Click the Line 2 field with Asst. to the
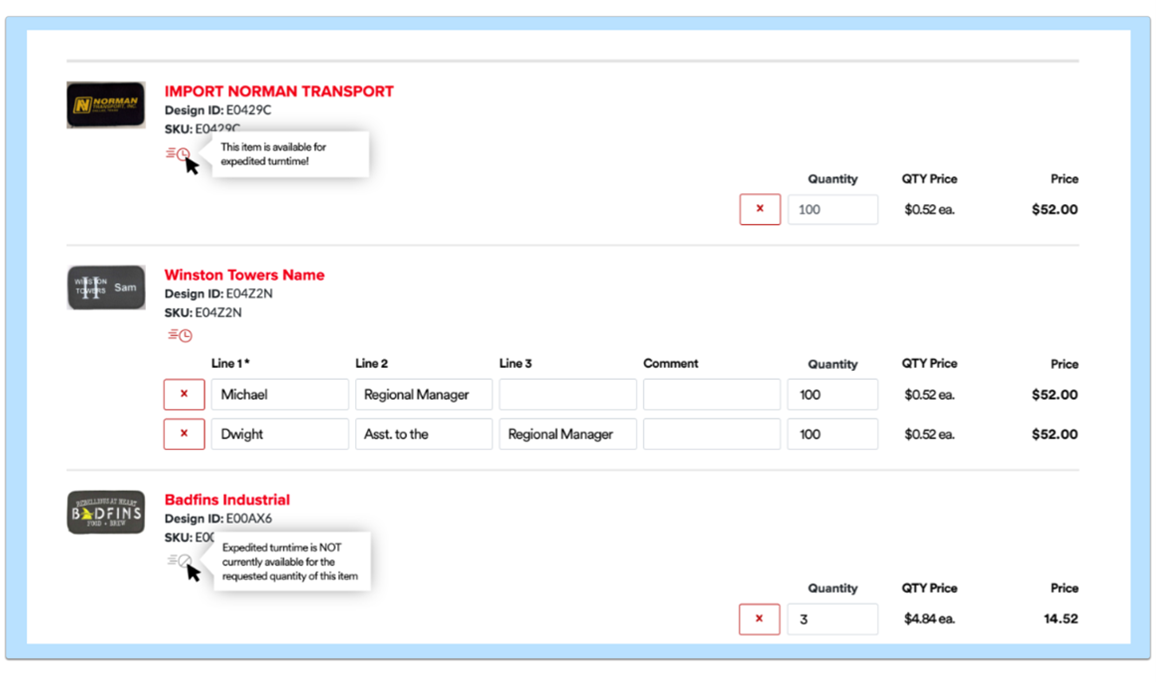Image resolution: width=1156 pixels, height=682 pixels. 424,434
